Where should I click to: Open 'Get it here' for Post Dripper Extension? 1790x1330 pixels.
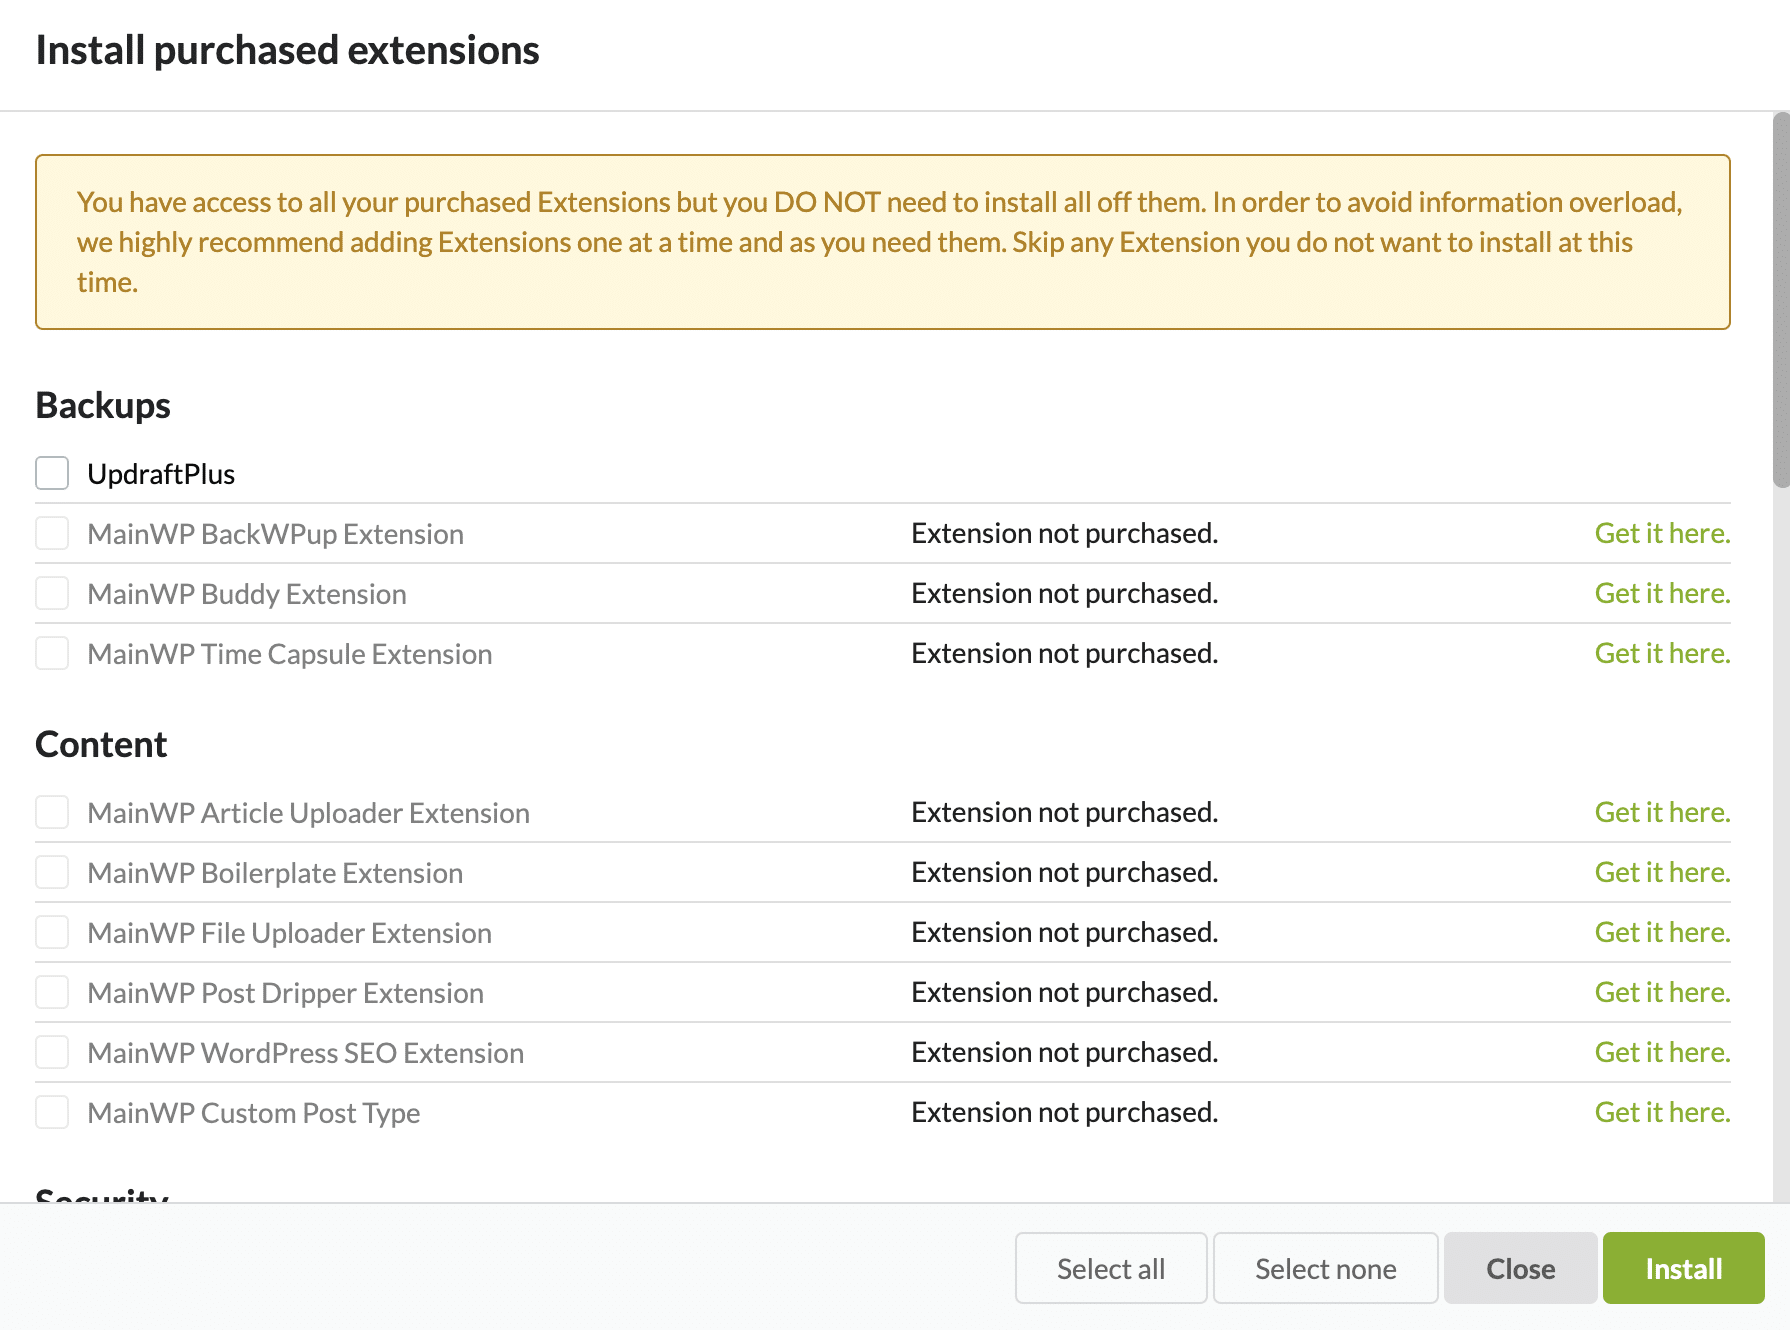pos(1662,992)
